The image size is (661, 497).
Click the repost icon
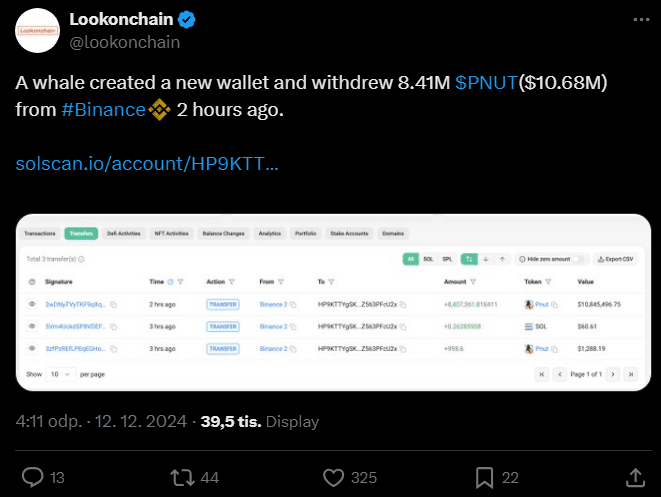[180, 477]
